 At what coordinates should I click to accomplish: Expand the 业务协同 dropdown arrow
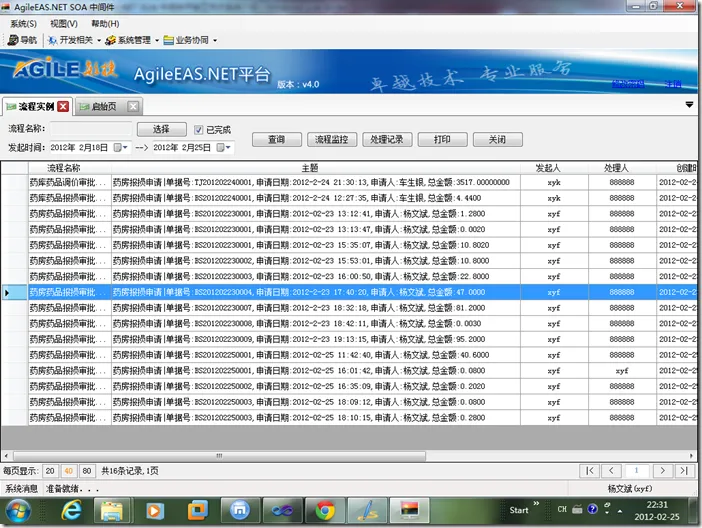pos(215,40)
